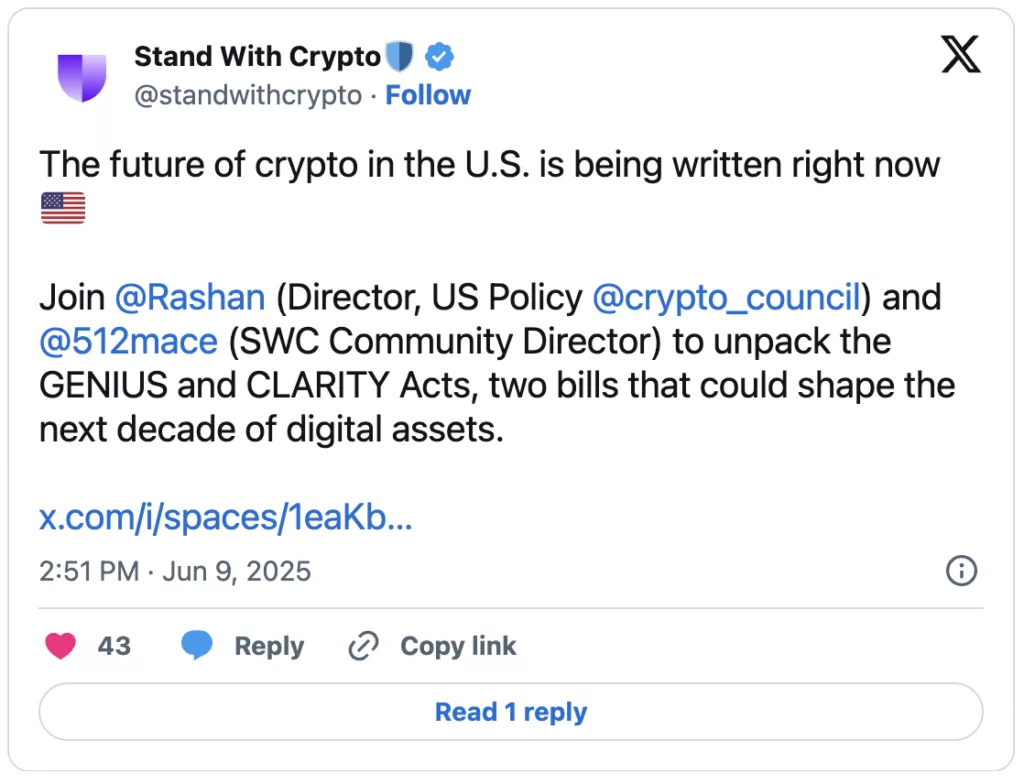Click the shield emoji beside the account name
The width and height of the screenshot is (1024, 784).
pyautogui.click(x=400, y=57)
